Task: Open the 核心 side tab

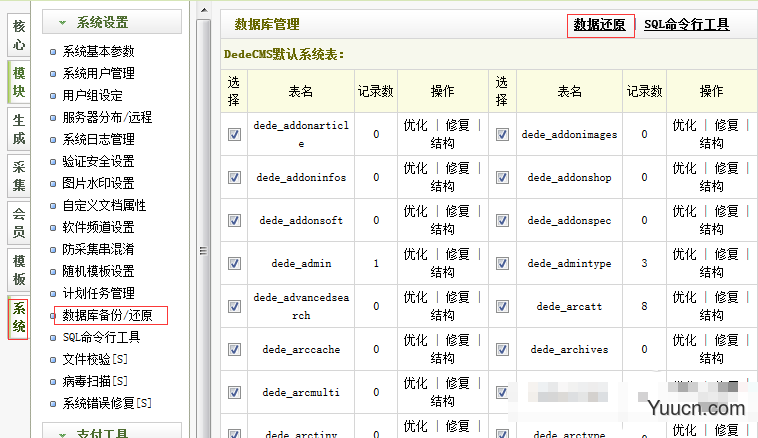Action: coord(19,35)
